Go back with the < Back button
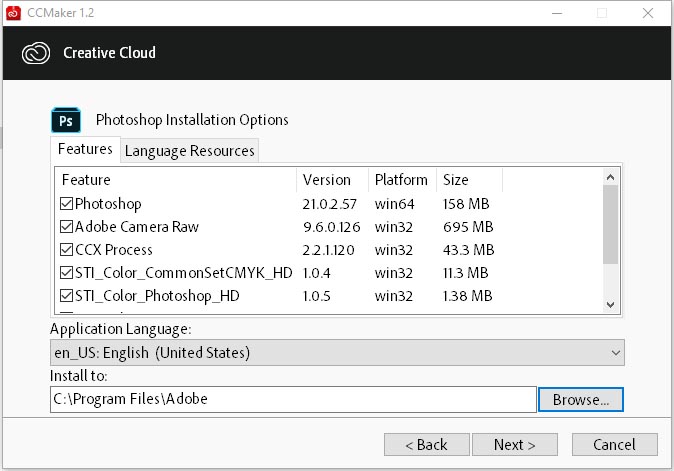This screenshot has width=674, height=471. pyautogui.click(x=426, y=444)
